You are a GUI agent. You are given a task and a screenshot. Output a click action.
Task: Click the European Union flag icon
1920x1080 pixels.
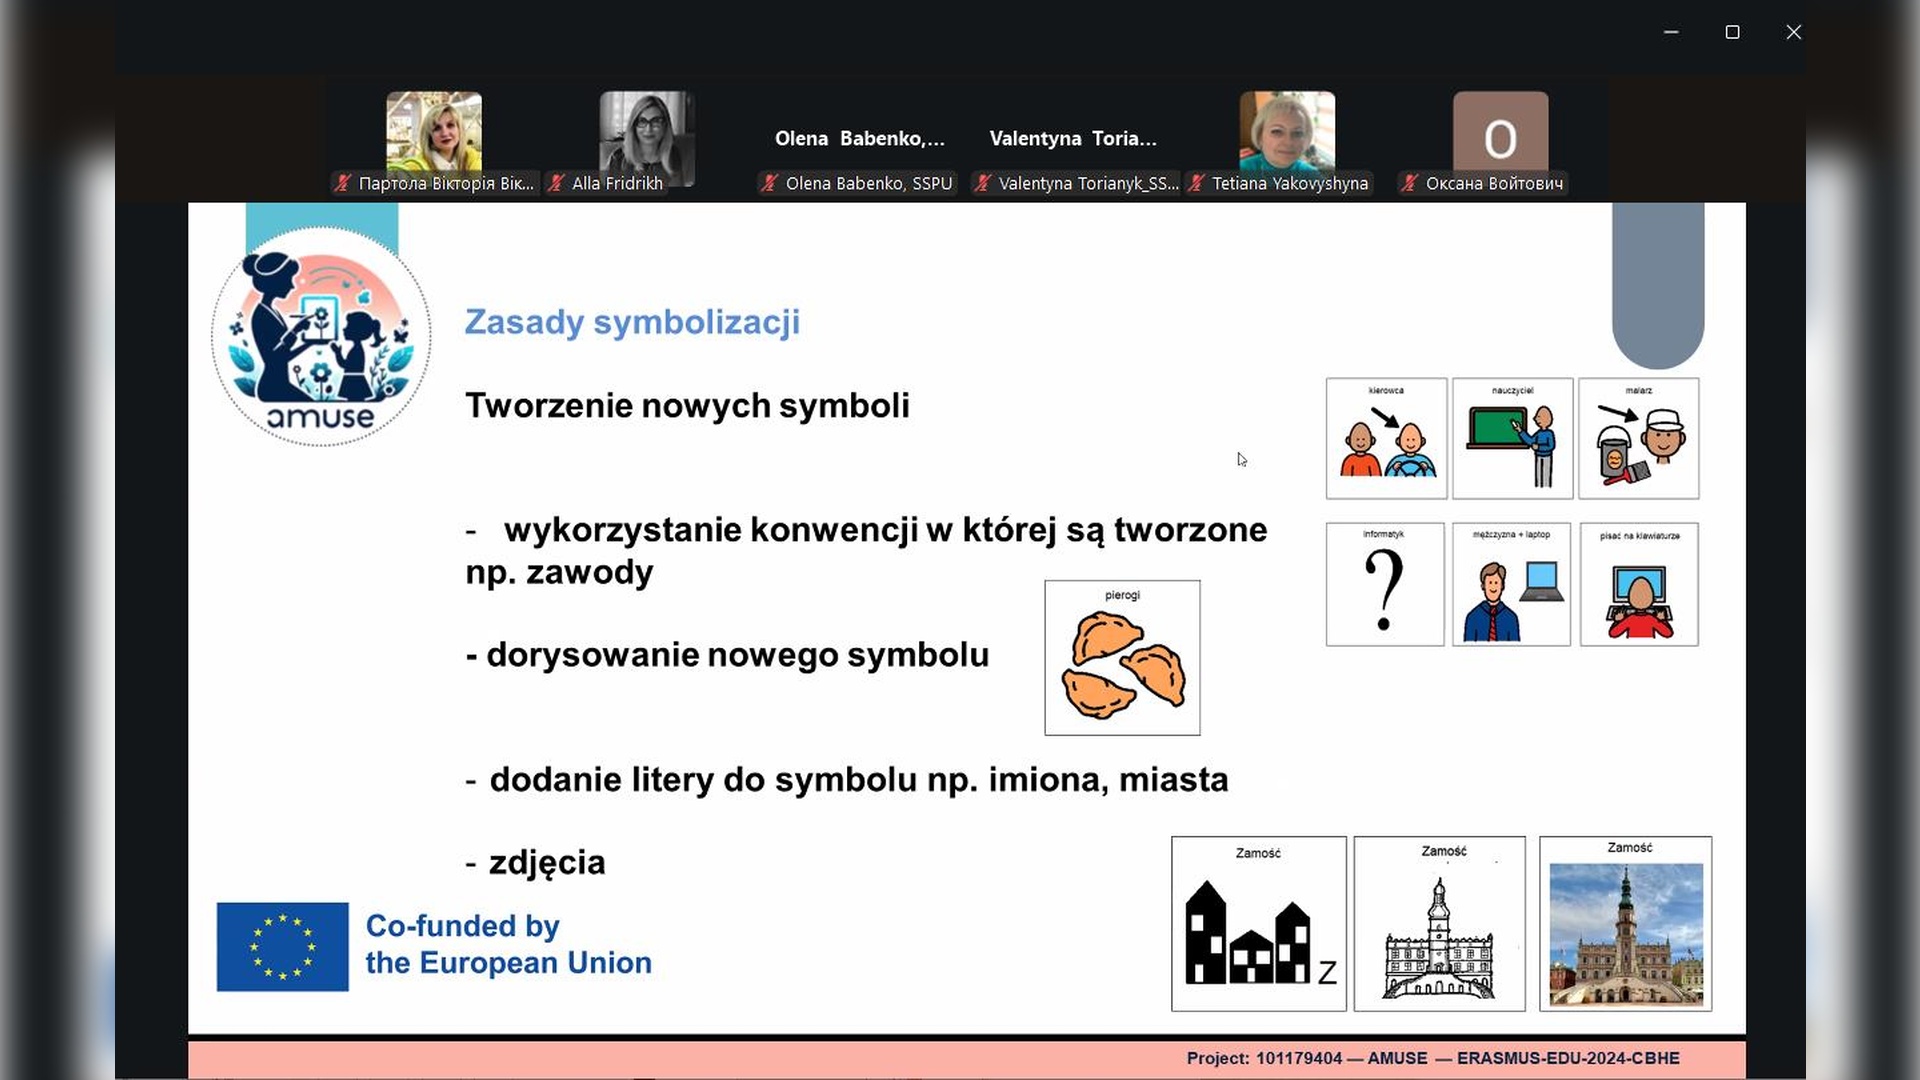click(282, 946)
